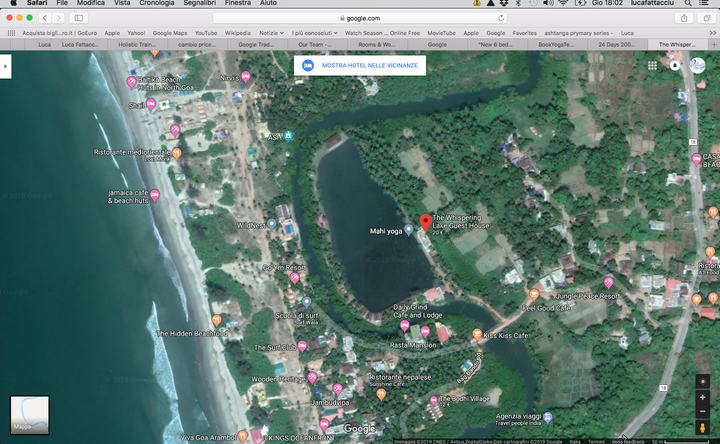Select the jamaica cafe & beach huts marker
The image size is (720, 444).
[155, 196]
